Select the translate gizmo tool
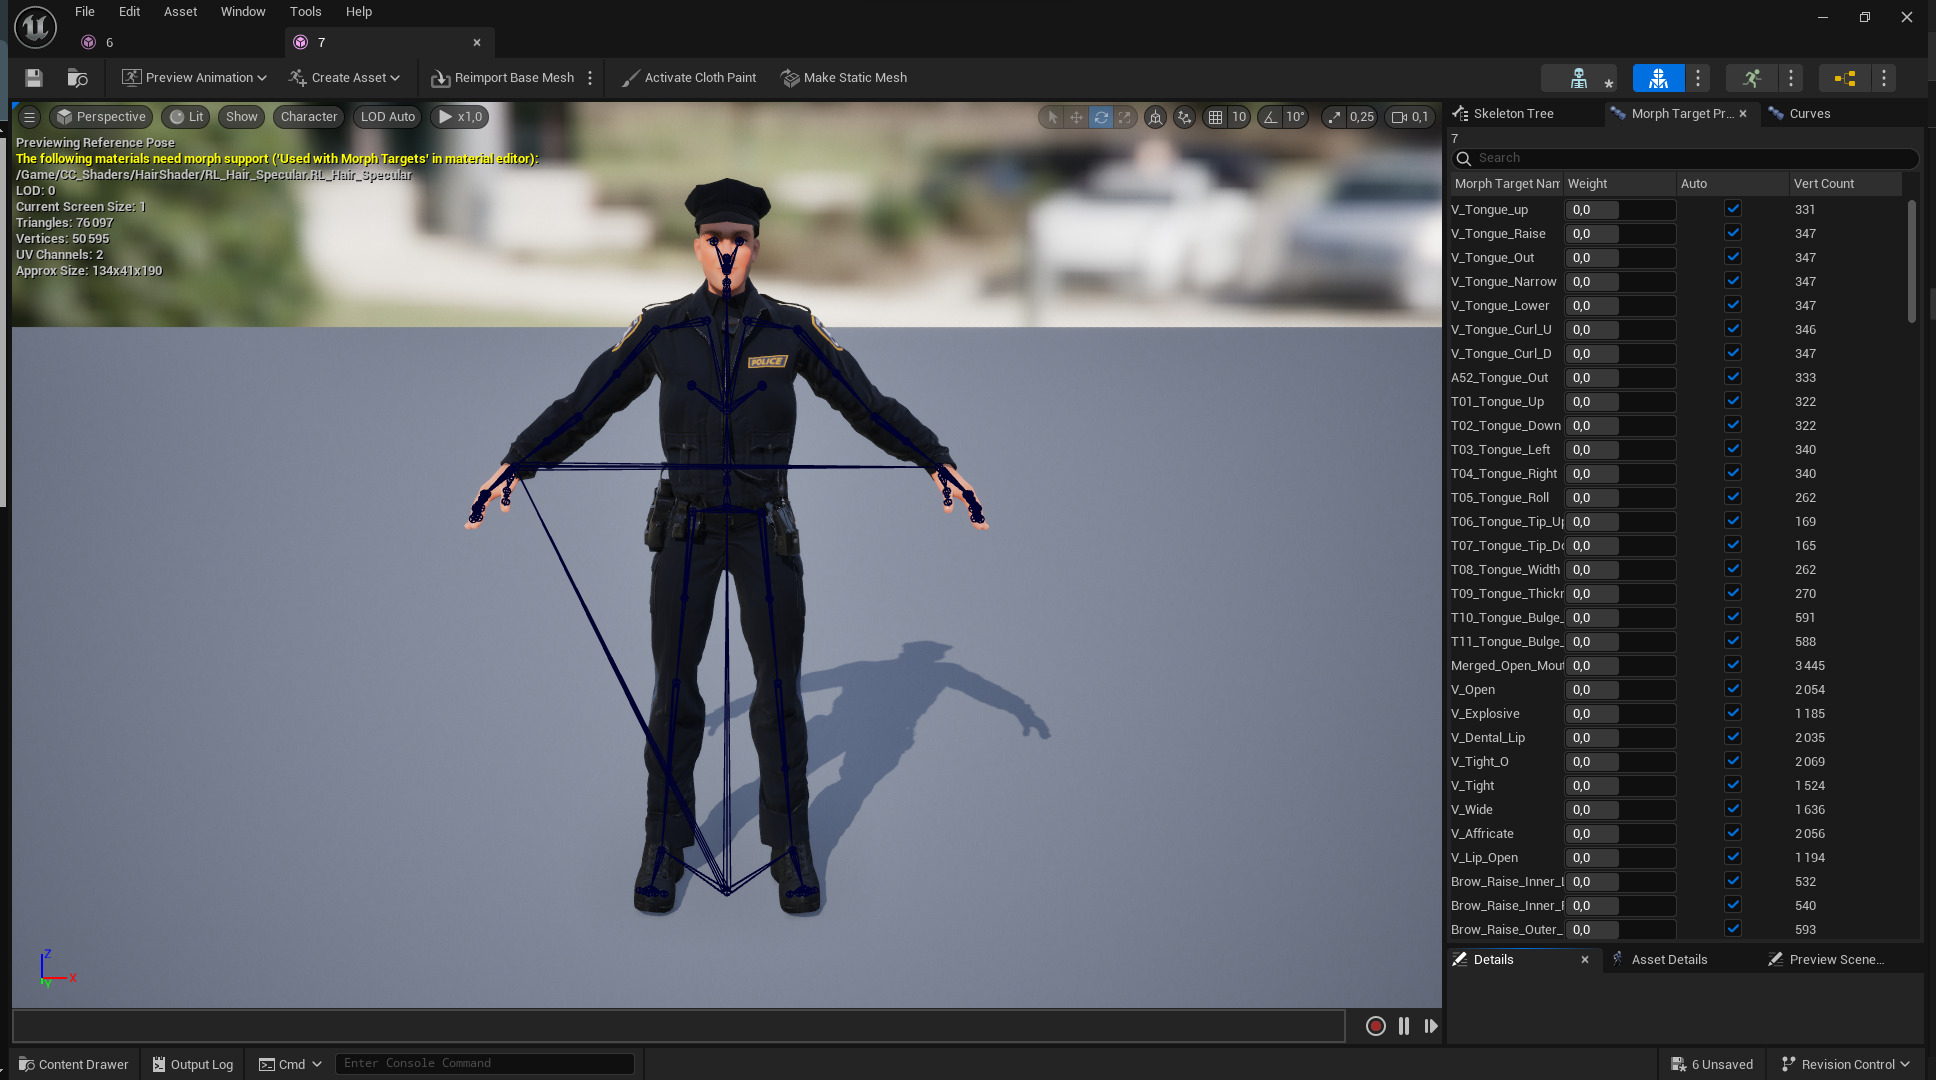This screenshot has width=1936, height=1080. point(1076,117)
